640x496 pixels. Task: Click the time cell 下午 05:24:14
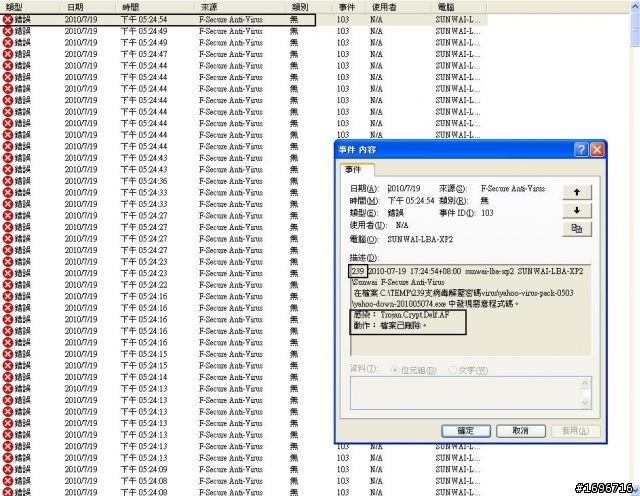(x=144, y=377)
